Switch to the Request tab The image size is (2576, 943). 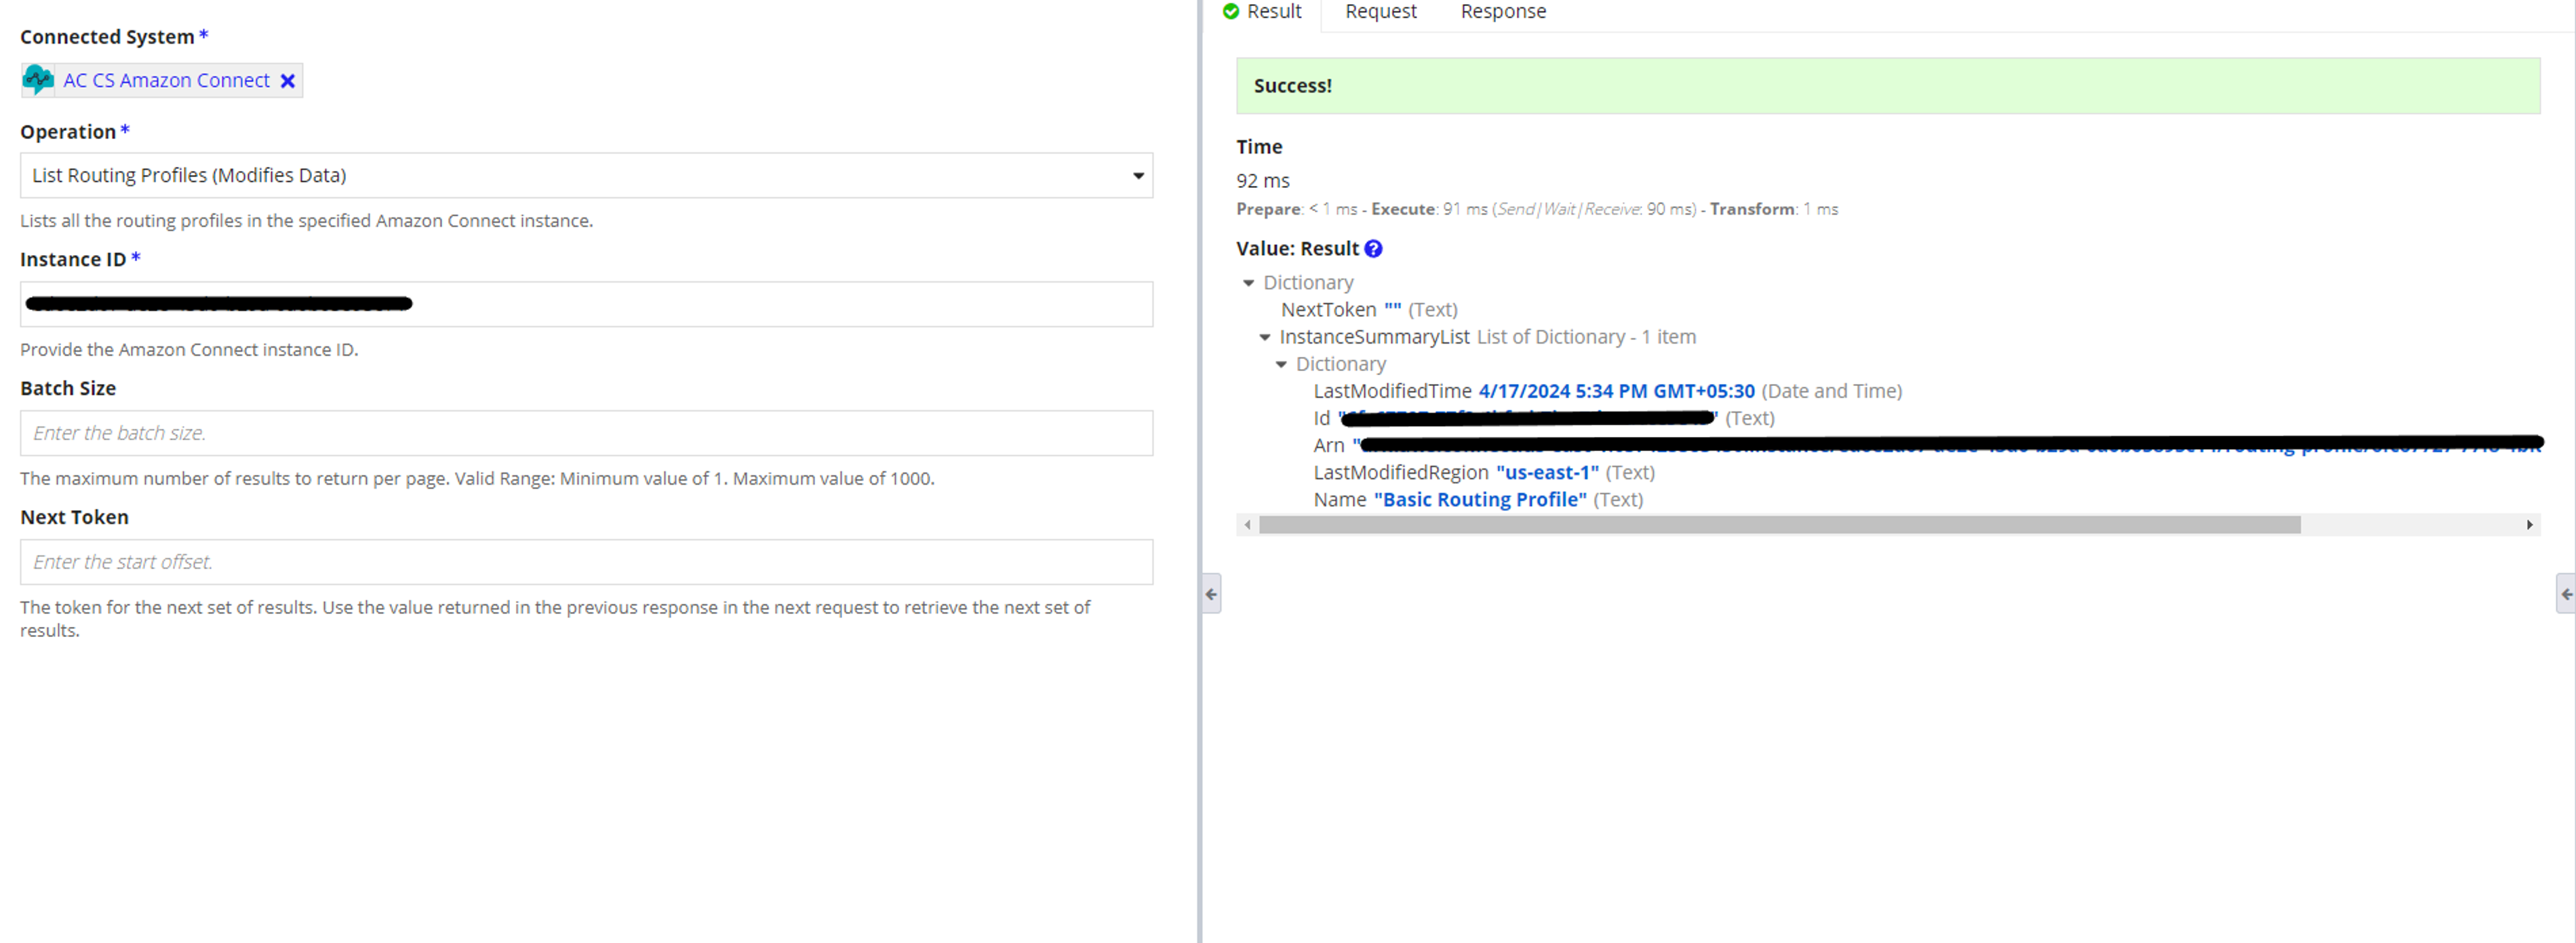(1380, 12)
